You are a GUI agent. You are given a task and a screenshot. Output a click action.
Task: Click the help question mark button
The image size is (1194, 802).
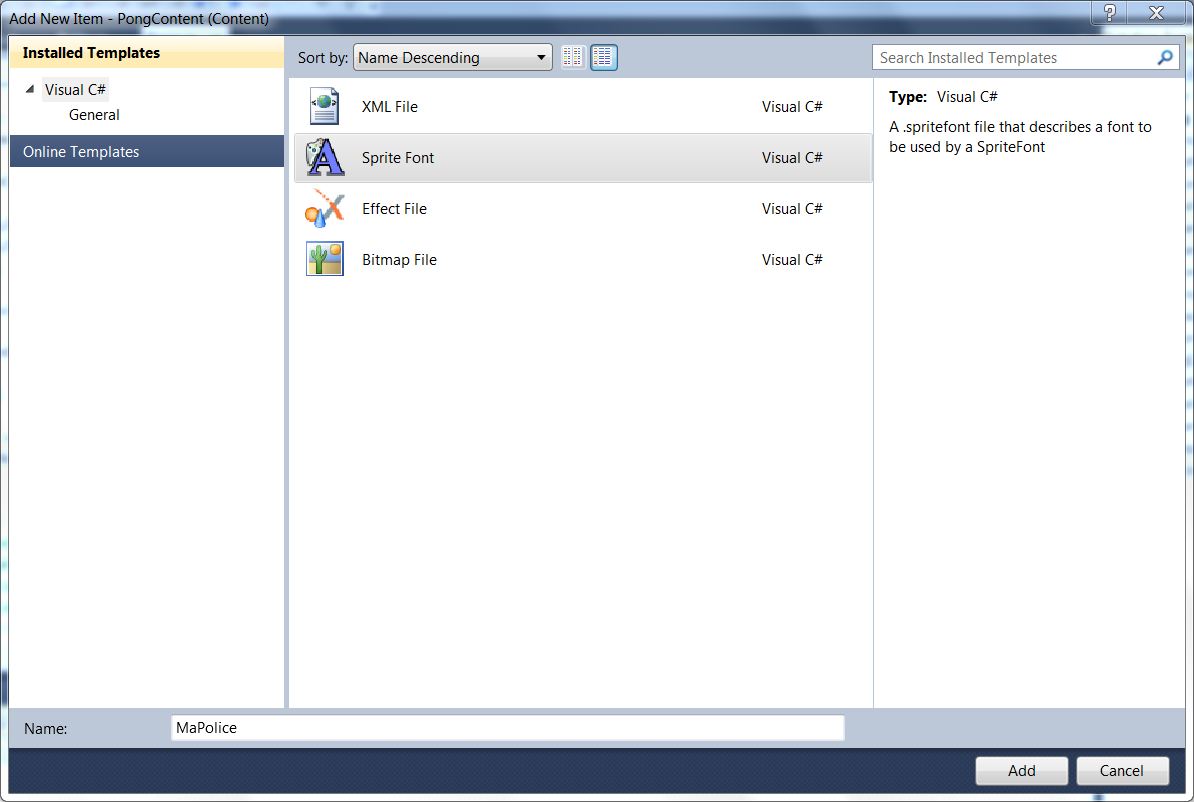tap(1109, 13)
